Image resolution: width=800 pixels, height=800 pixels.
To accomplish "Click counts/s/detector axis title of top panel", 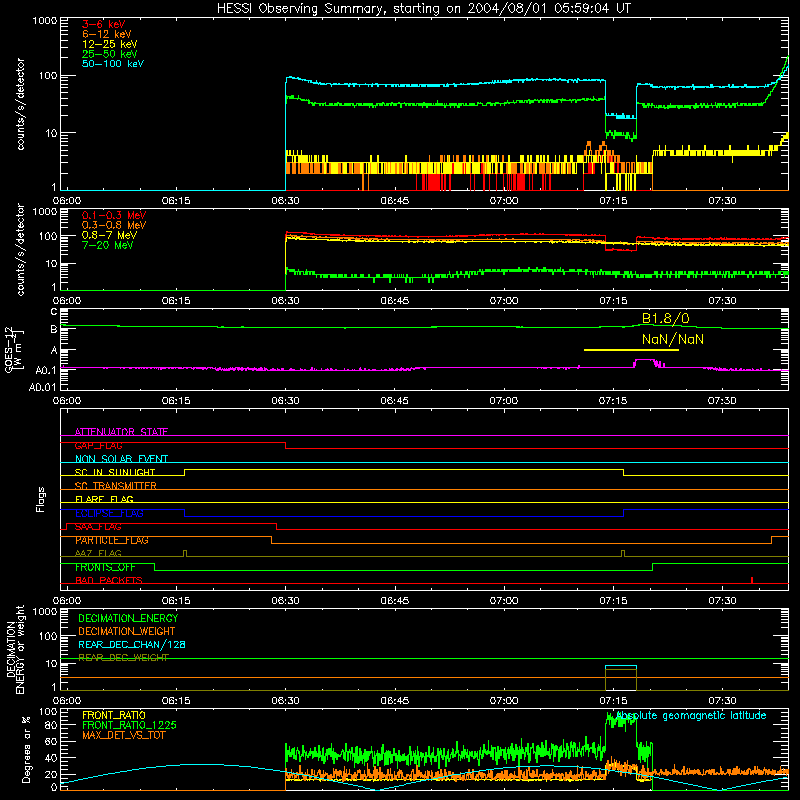I will [x=20, y=104].
